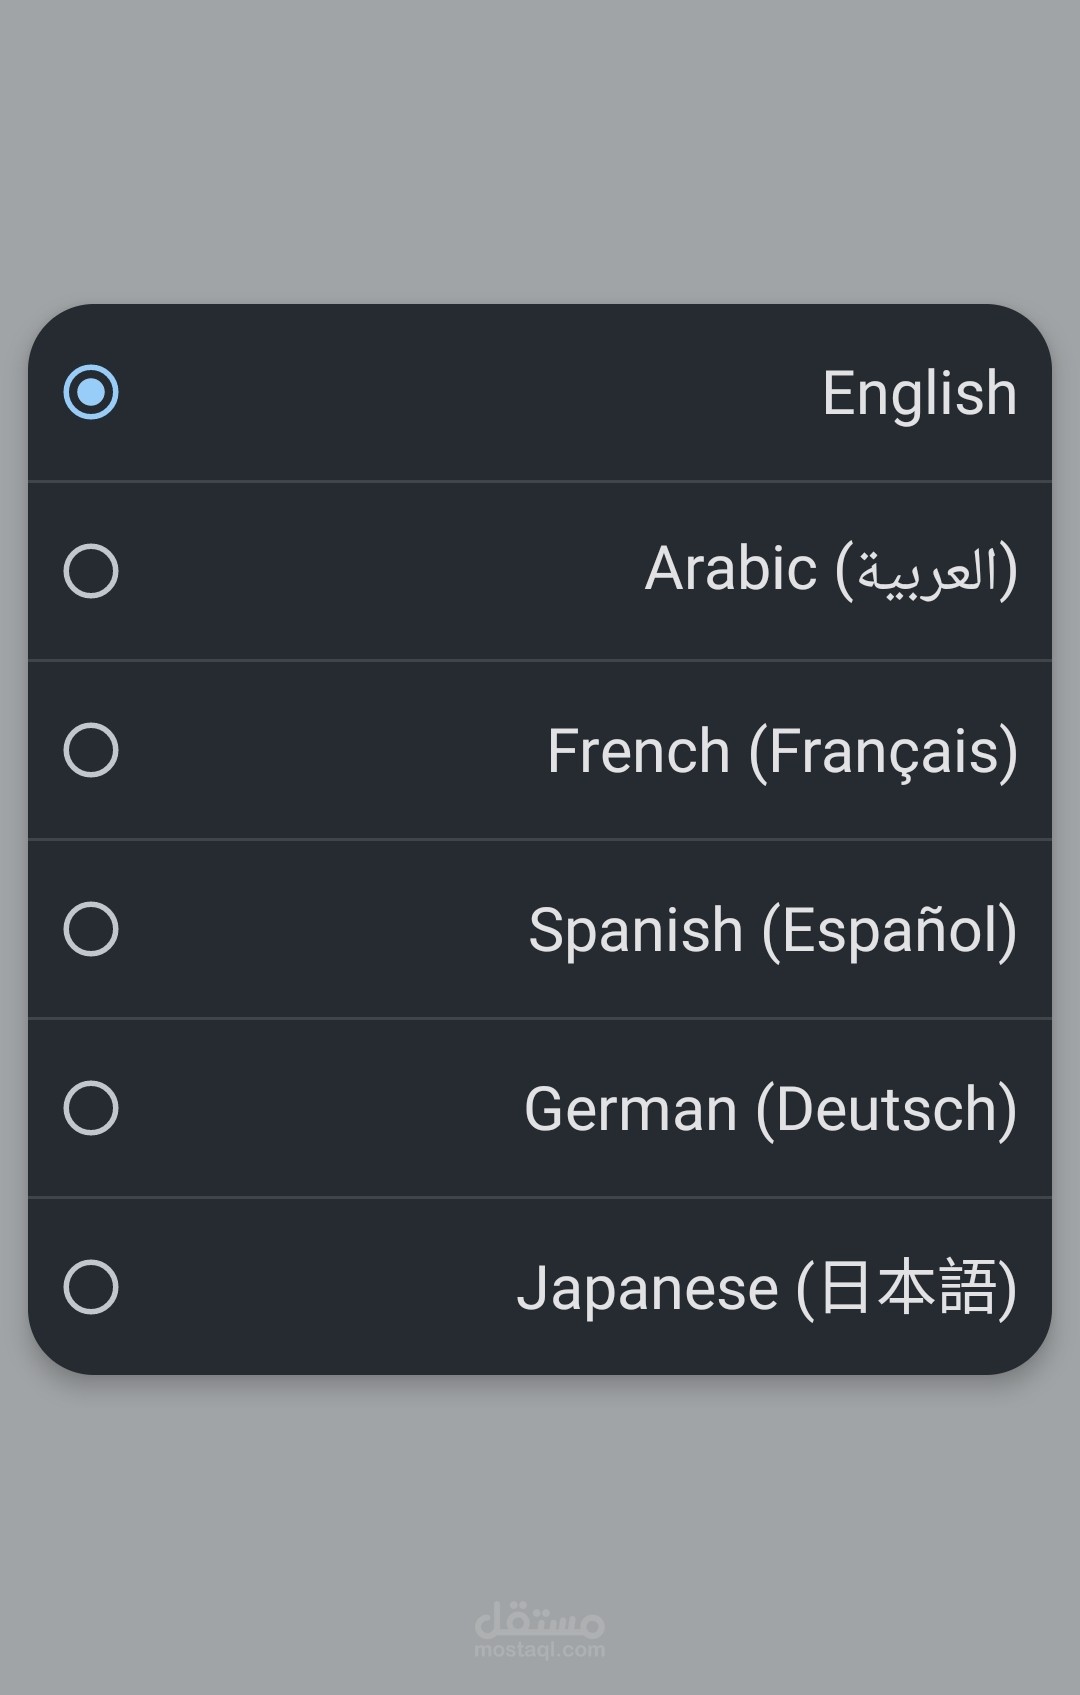Tap the word "Arabic" in the list
This screenshot has width=1080, height=1695.
point(730,570)
